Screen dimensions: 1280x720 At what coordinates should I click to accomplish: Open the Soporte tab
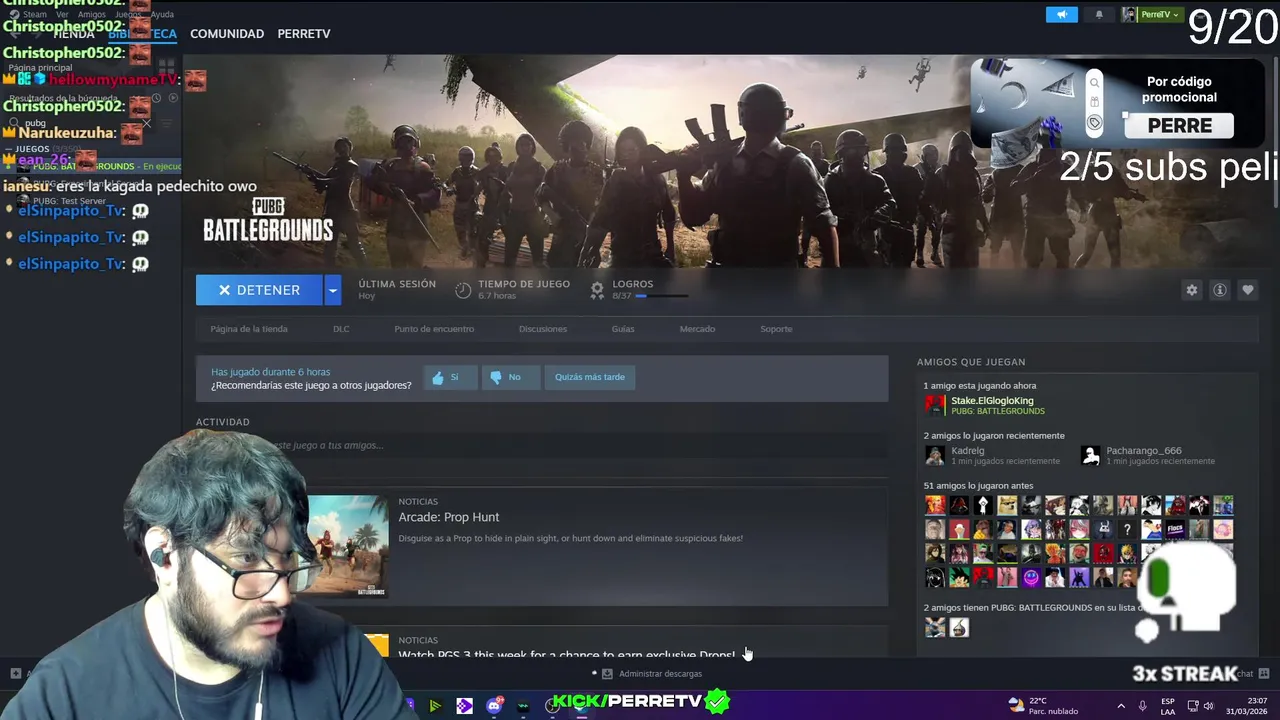coord(776,329)
